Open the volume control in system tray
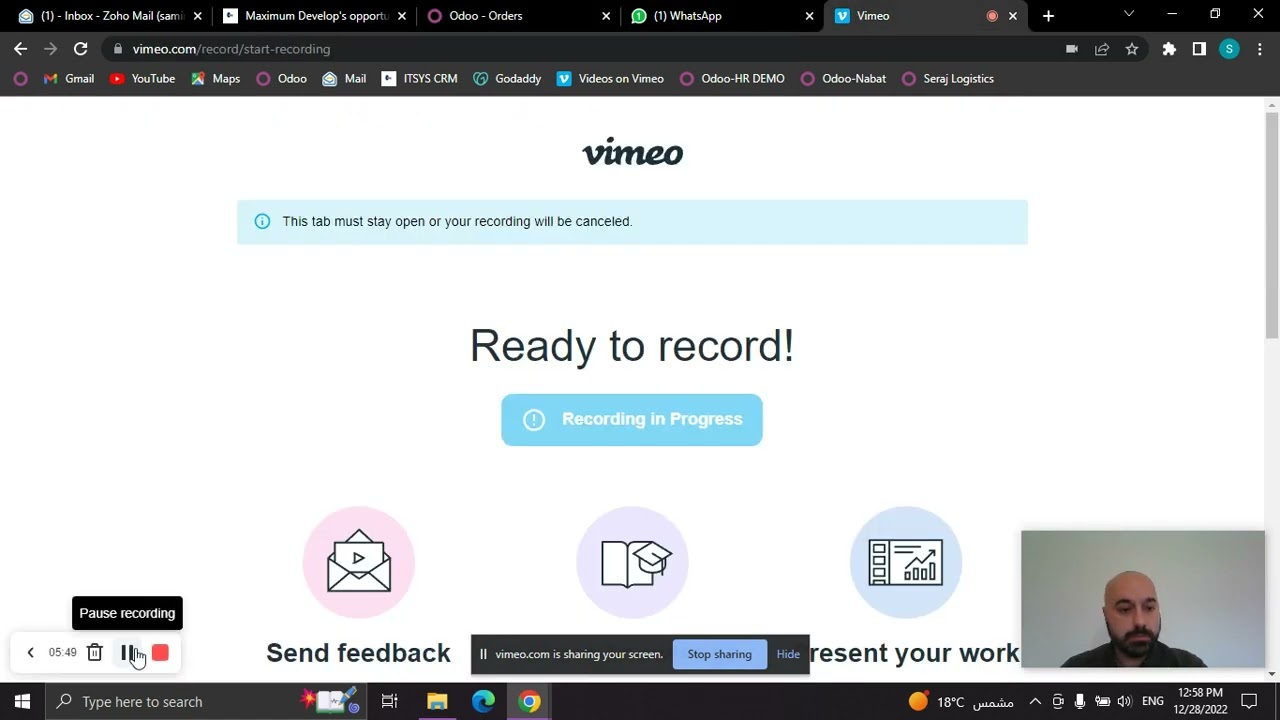Viewport: 1280px width, 720px height. (1125, 702)
